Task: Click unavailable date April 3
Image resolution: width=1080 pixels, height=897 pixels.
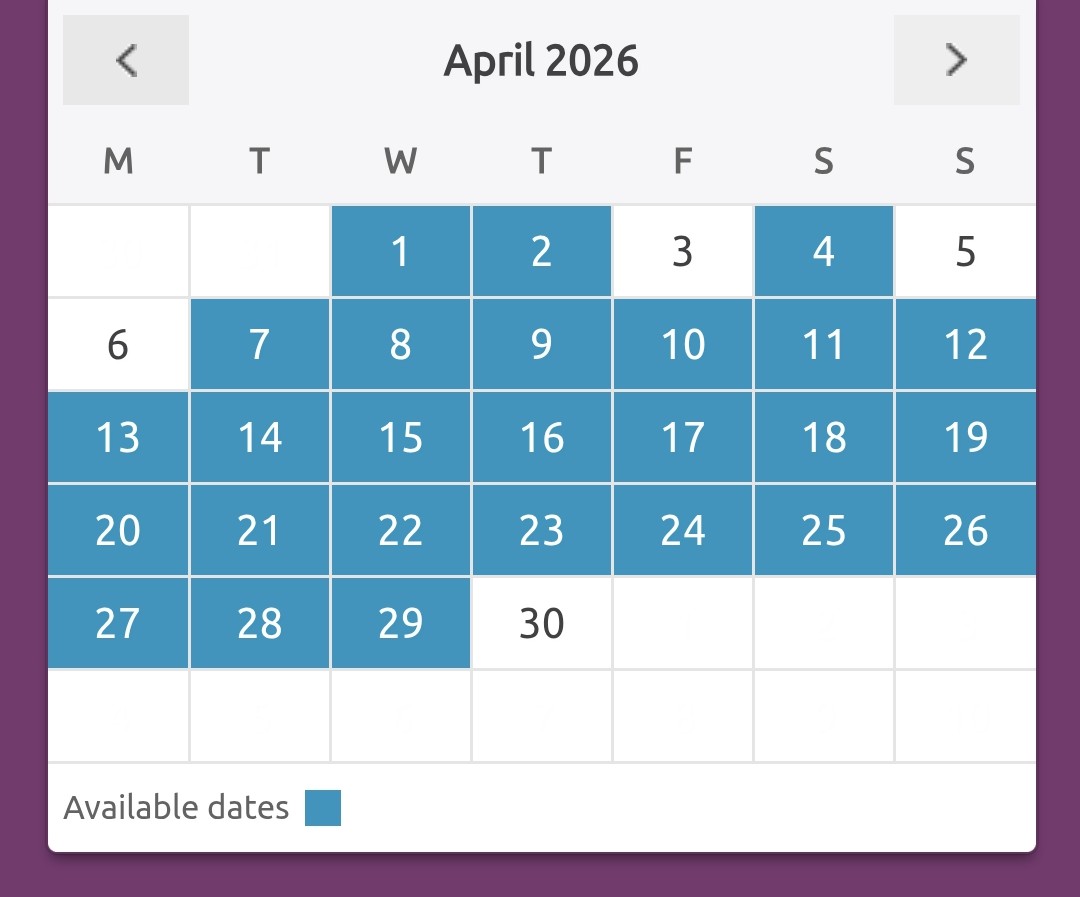Action: click(x=683, y=252)
